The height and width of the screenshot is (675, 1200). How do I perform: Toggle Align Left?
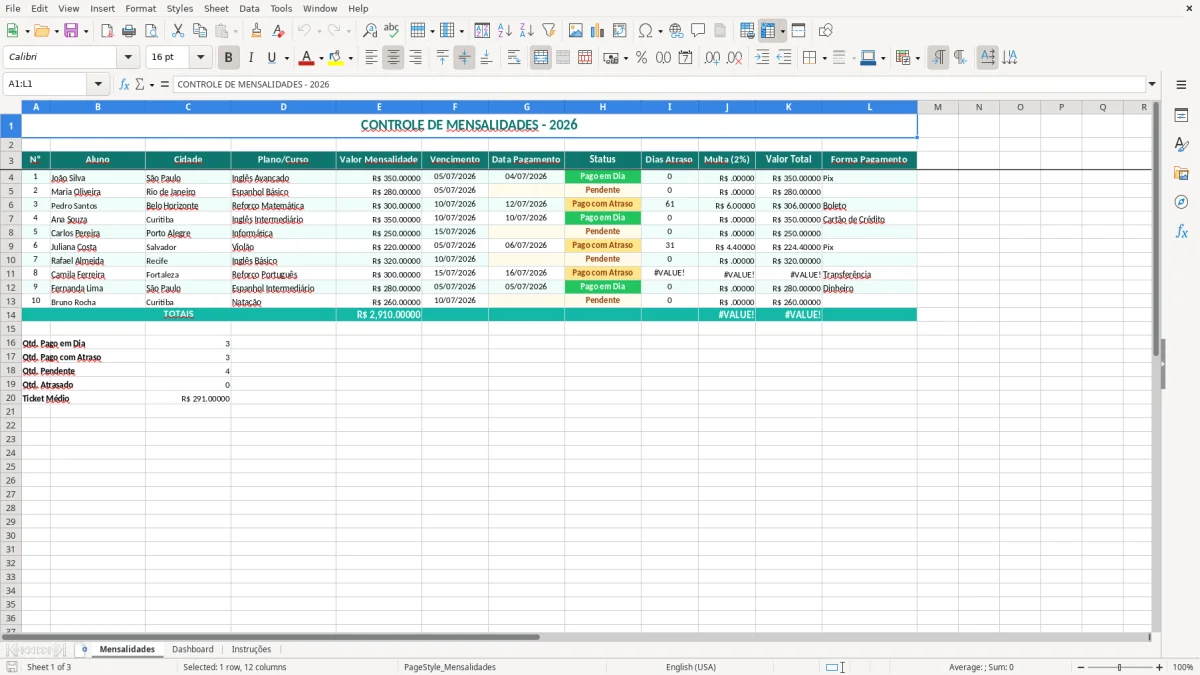(371, 58)
